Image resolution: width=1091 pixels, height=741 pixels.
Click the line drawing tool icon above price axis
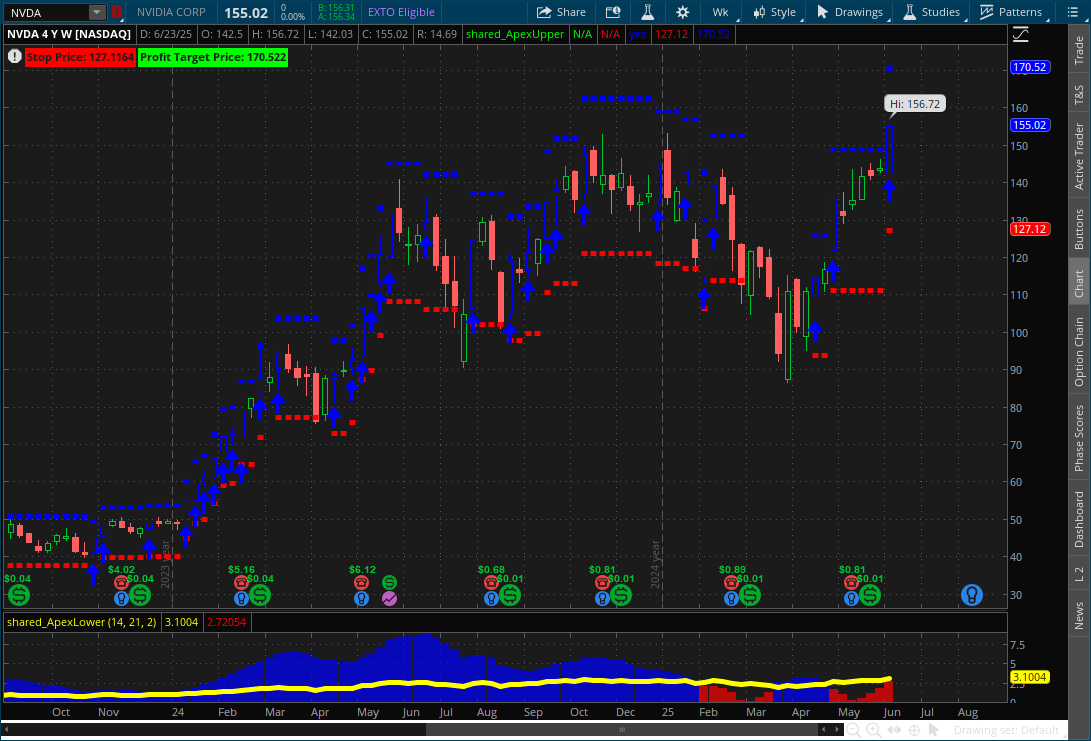tap(1020, 34)
